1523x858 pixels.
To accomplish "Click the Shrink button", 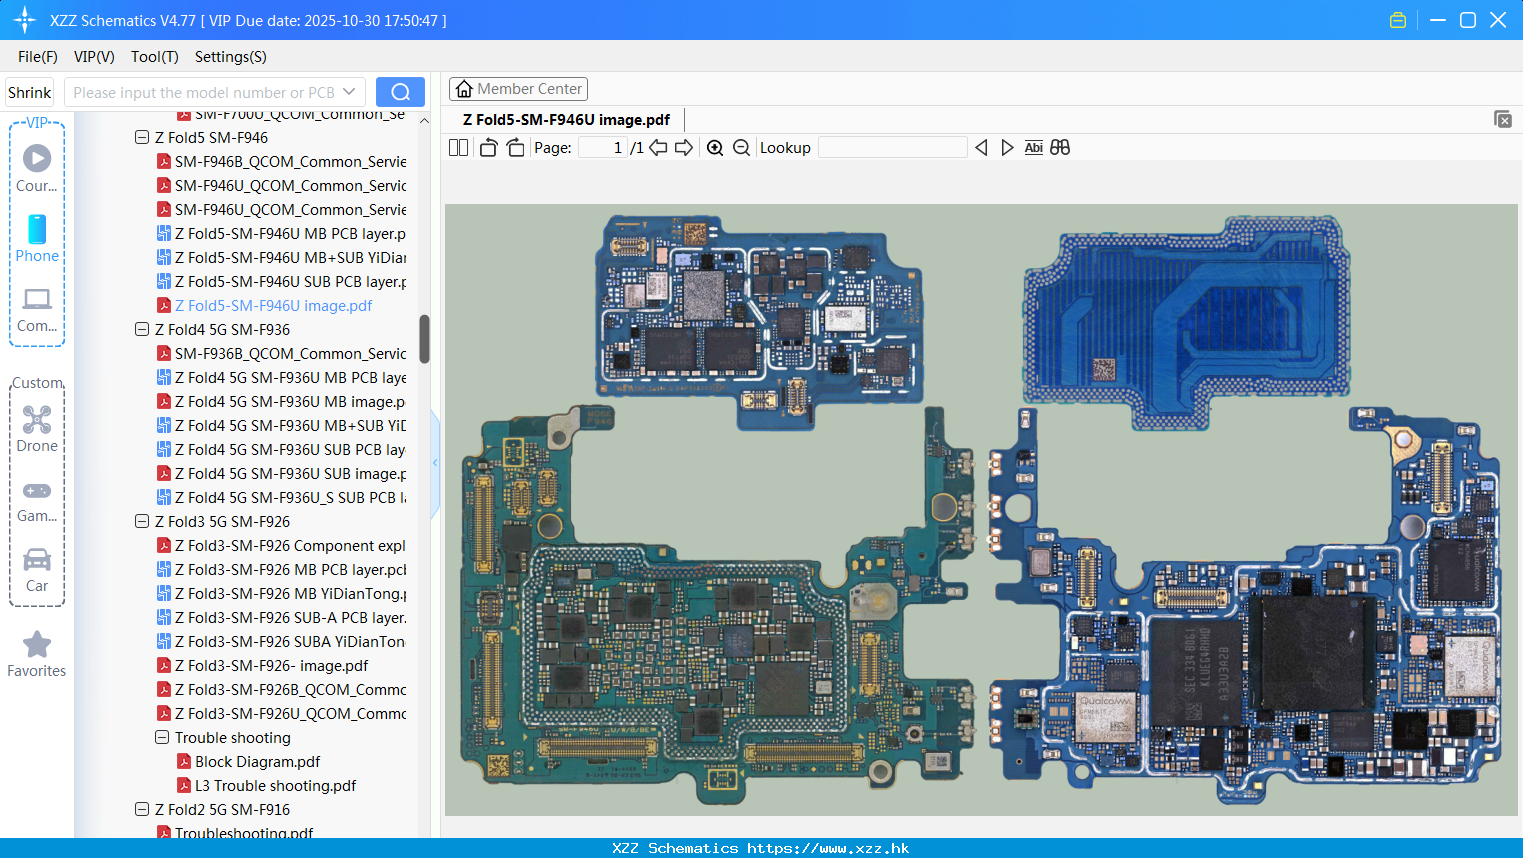I will pos(29,92).
